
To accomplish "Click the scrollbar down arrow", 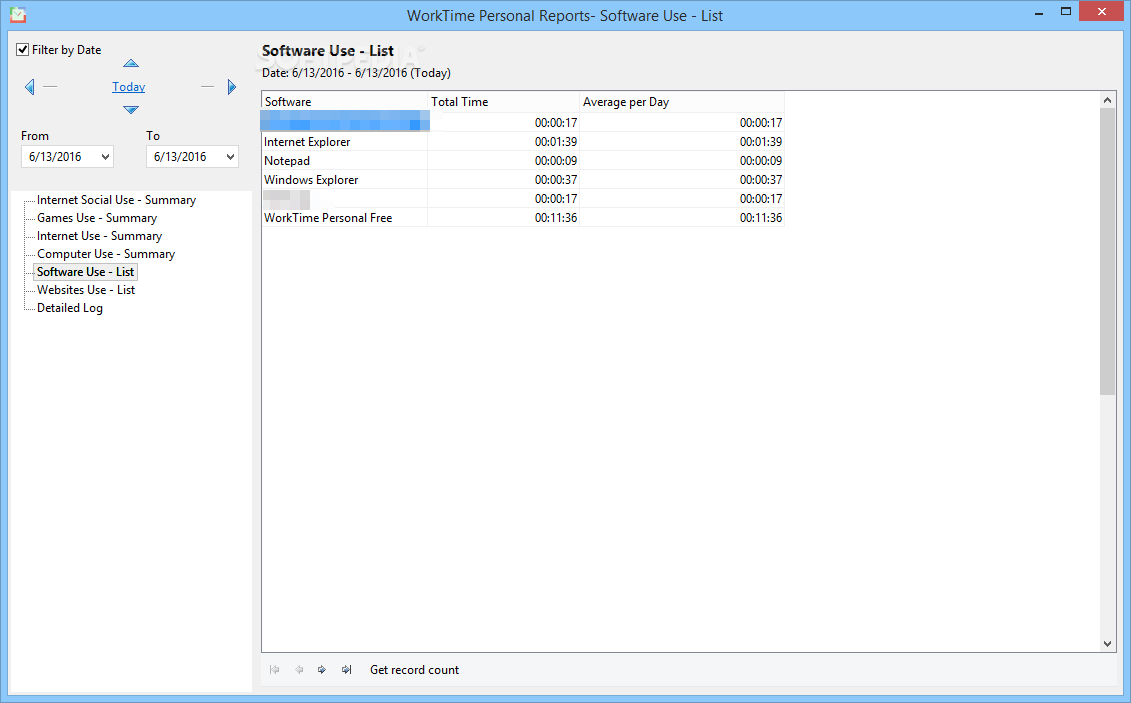I will coord(1107,644).
